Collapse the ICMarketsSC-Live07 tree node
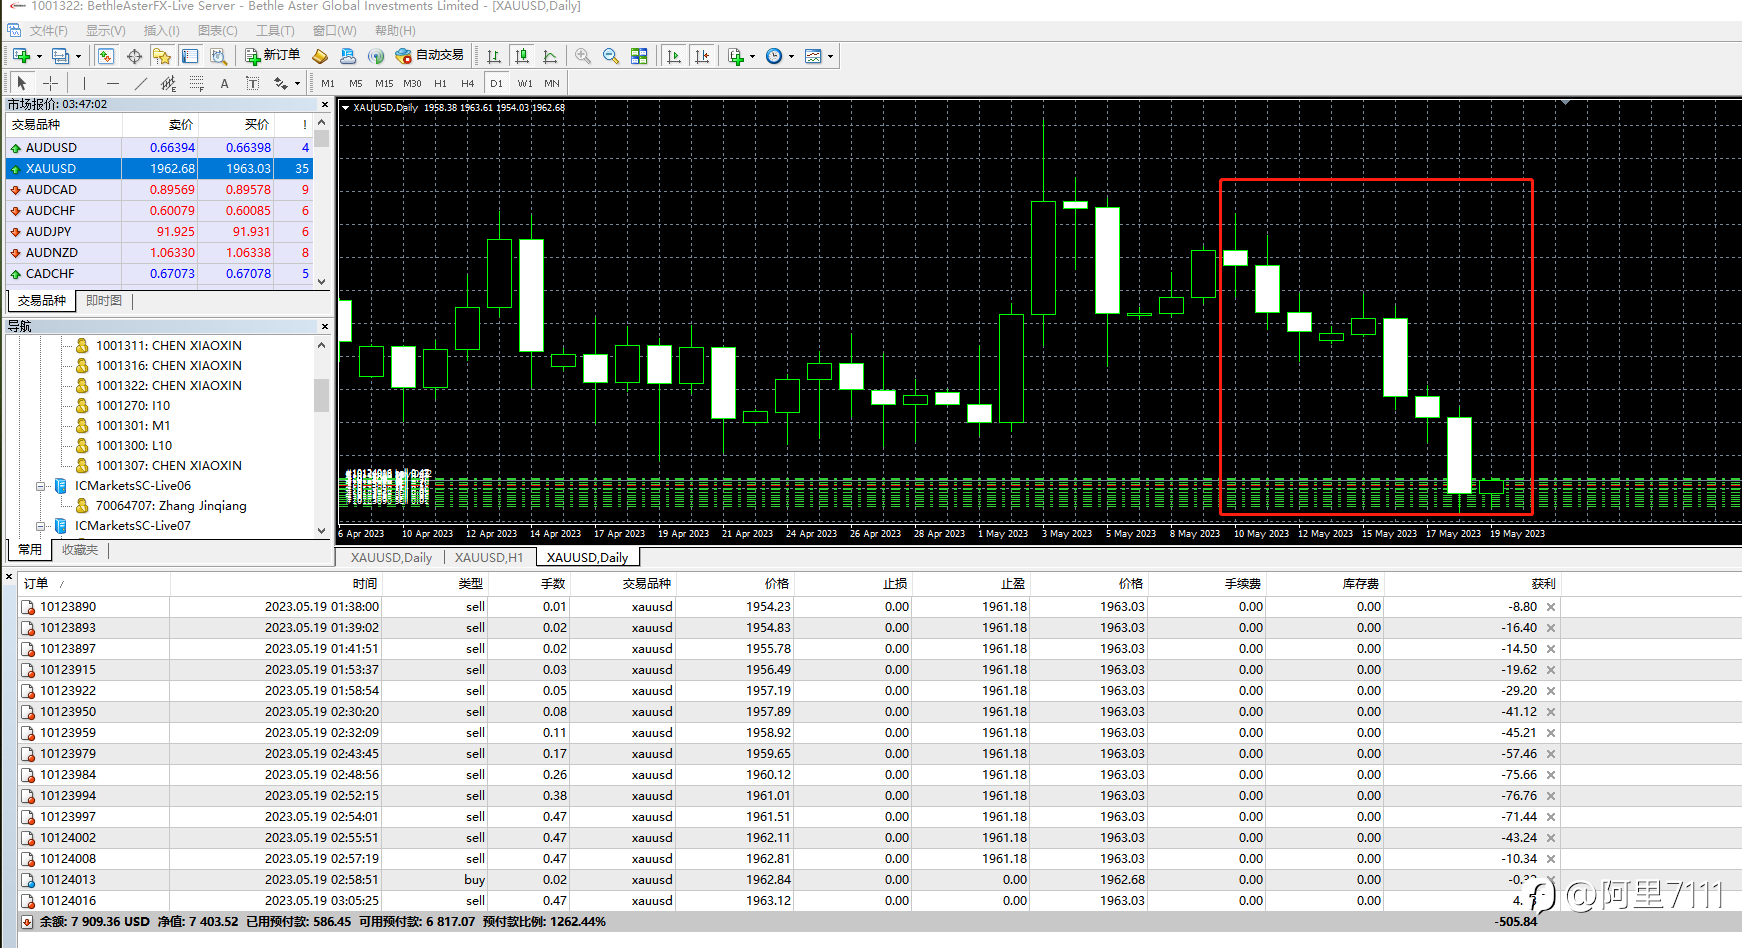The height and width of the screenshot is (948, 1742). pyautogui.click(x=41, y=526)
